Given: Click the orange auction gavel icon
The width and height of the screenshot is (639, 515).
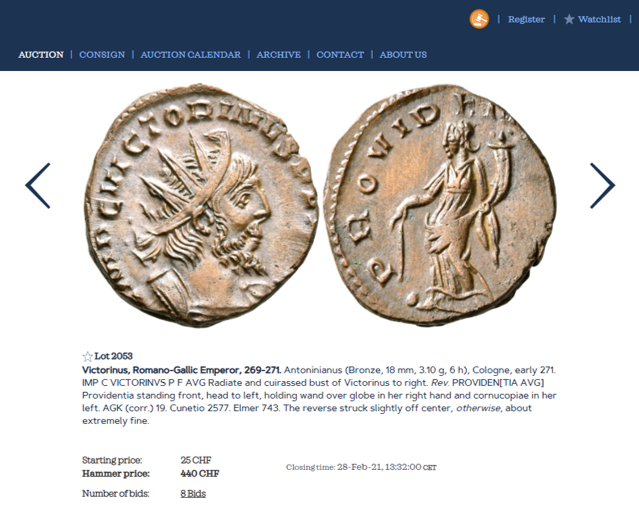Looking at the screenshot, I should coord(479,19).
